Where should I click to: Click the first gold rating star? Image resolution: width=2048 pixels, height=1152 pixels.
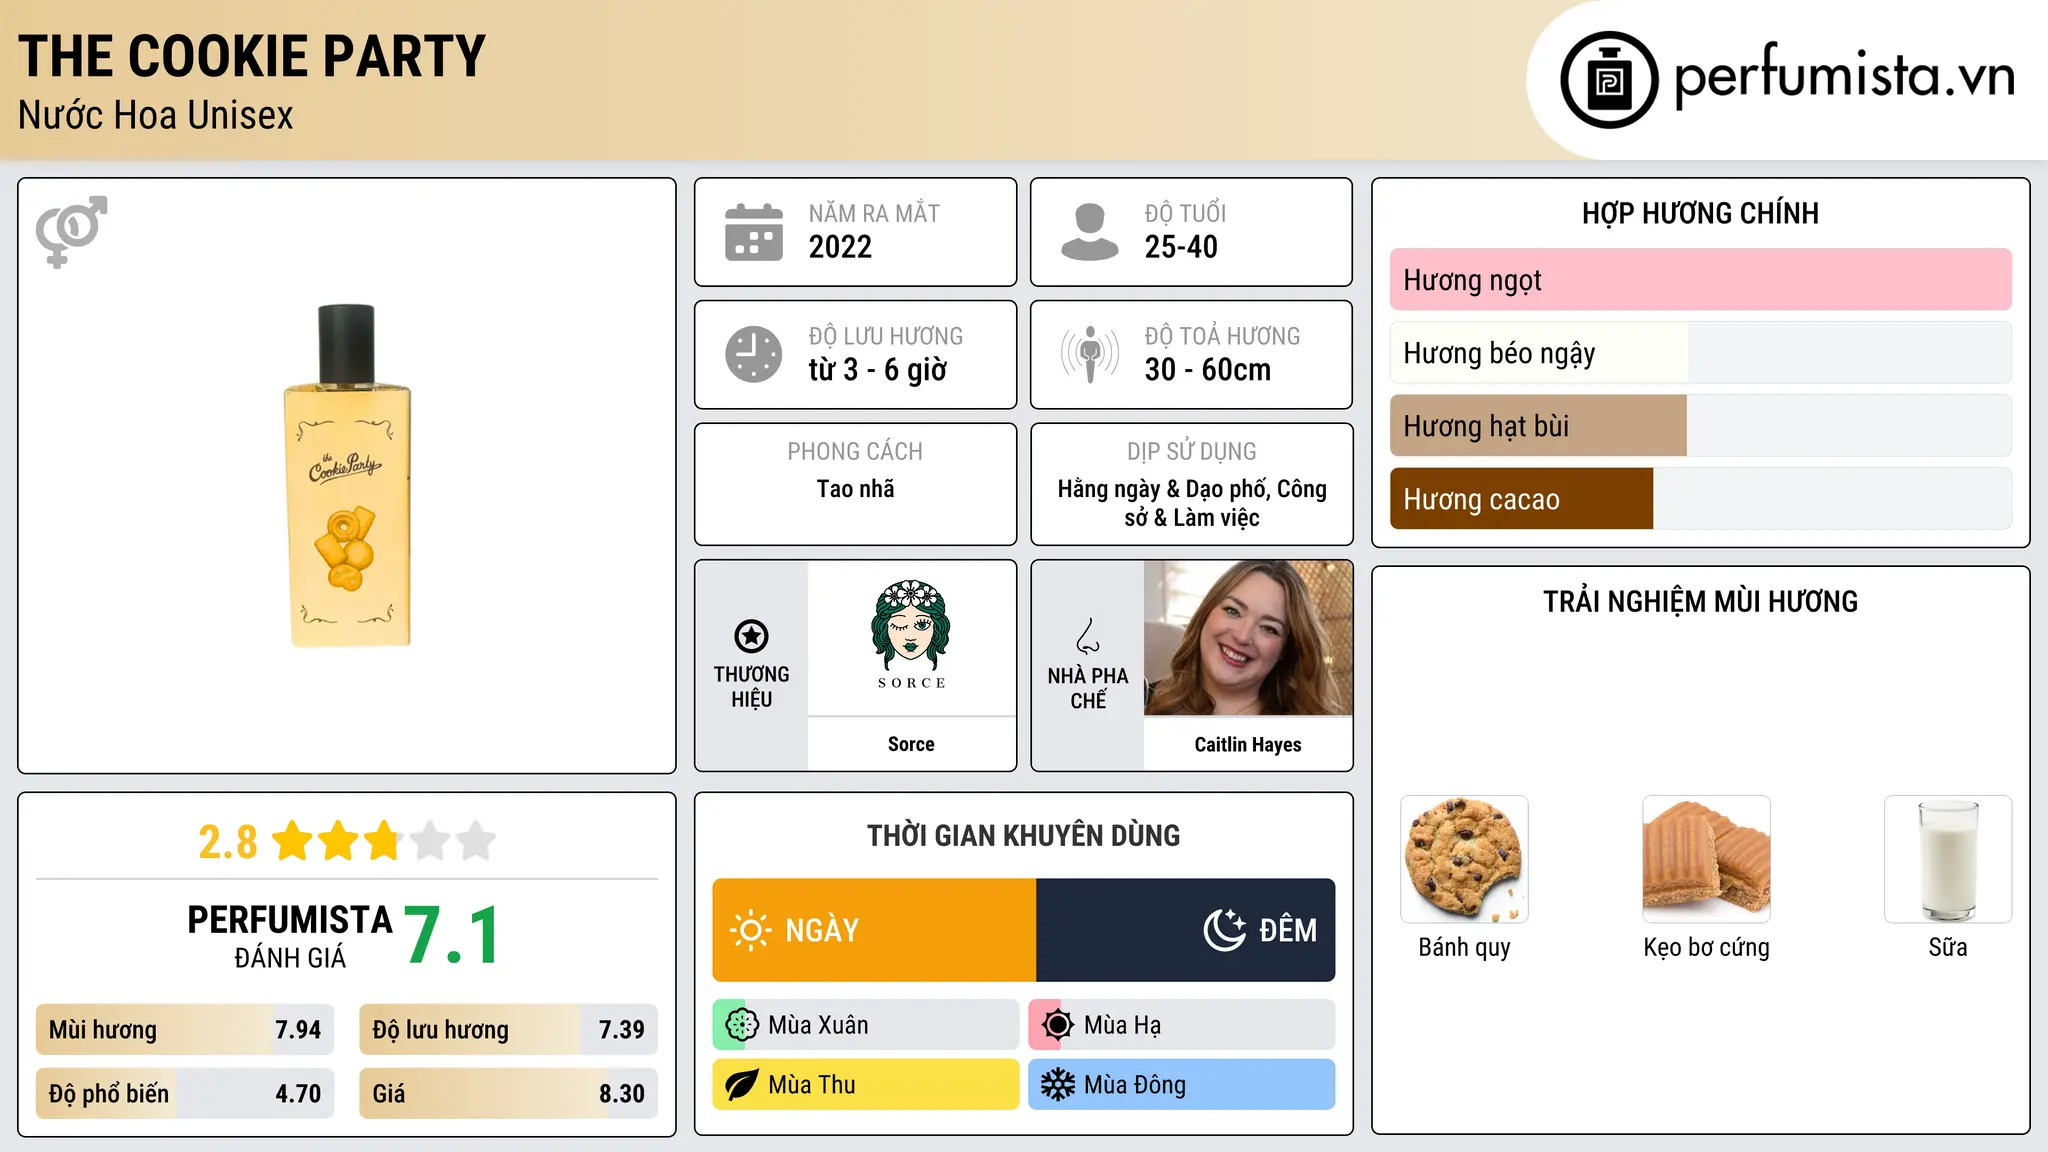[293, 841]
